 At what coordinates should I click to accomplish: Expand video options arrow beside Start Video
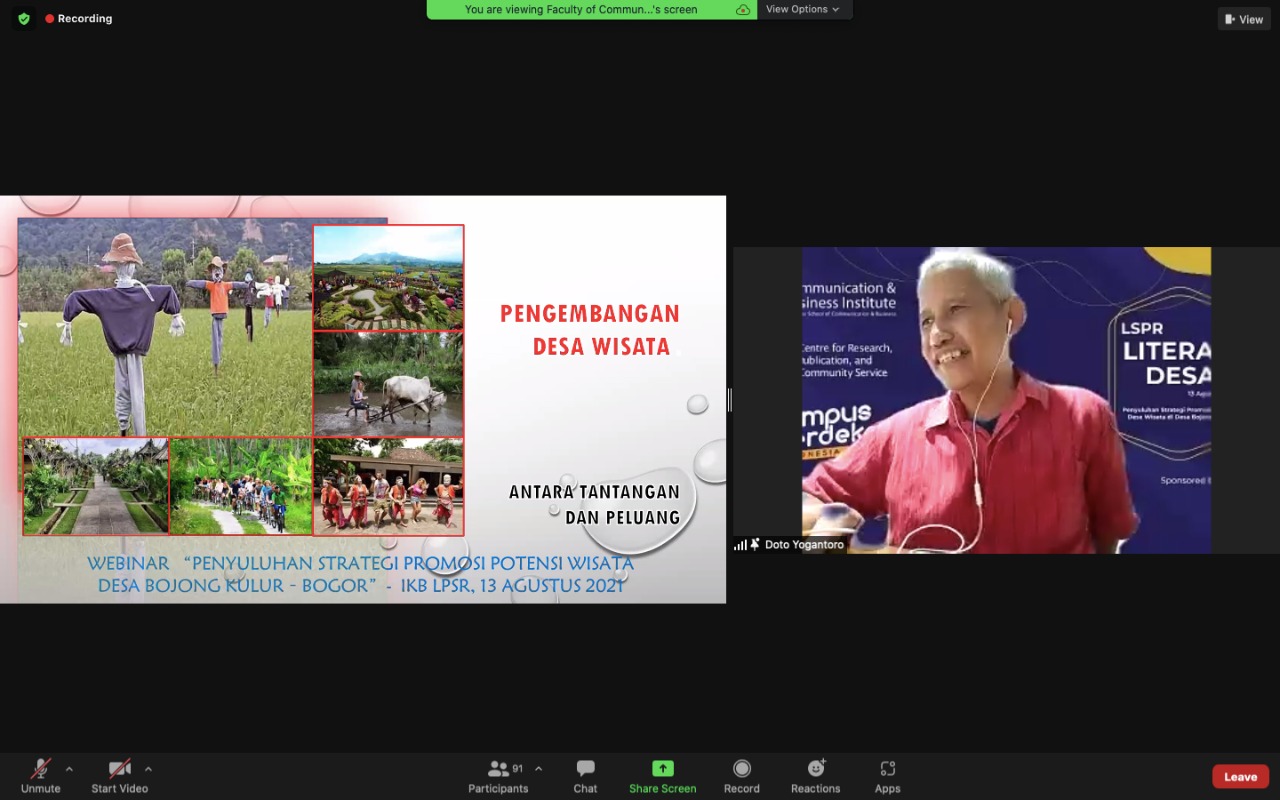pyautogui.click(x=148, y=769)
